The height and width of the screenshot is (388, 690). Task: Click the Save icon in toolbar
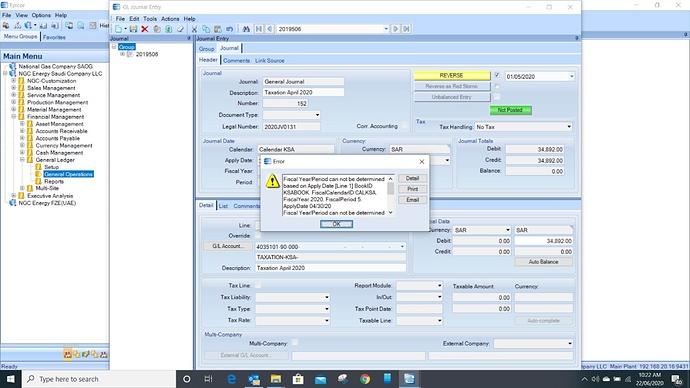point(133,29)
